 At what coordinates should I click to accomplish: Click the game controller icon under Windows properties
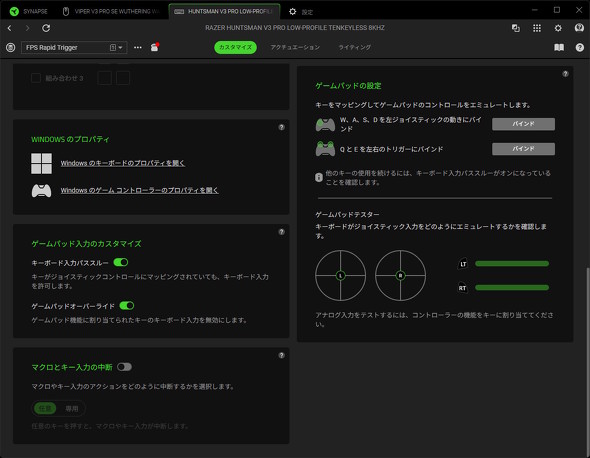point(41,190)
